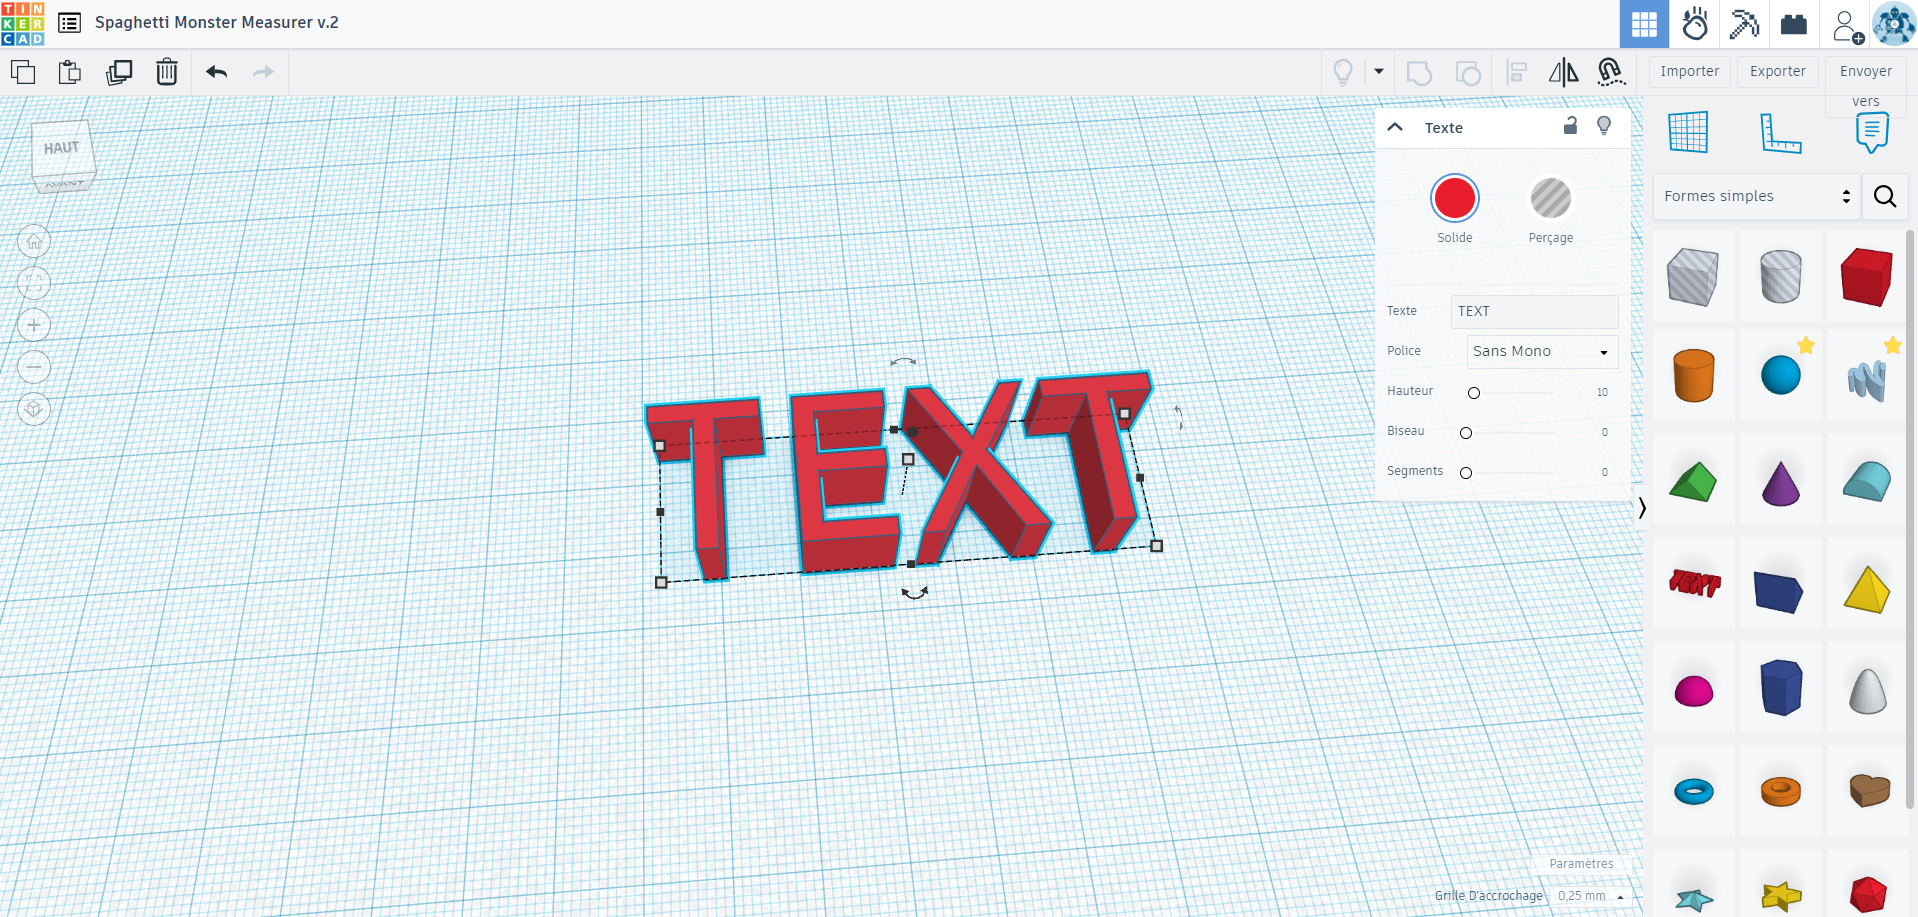
Task: Open the Notes tool icon
Action: 1872,132
